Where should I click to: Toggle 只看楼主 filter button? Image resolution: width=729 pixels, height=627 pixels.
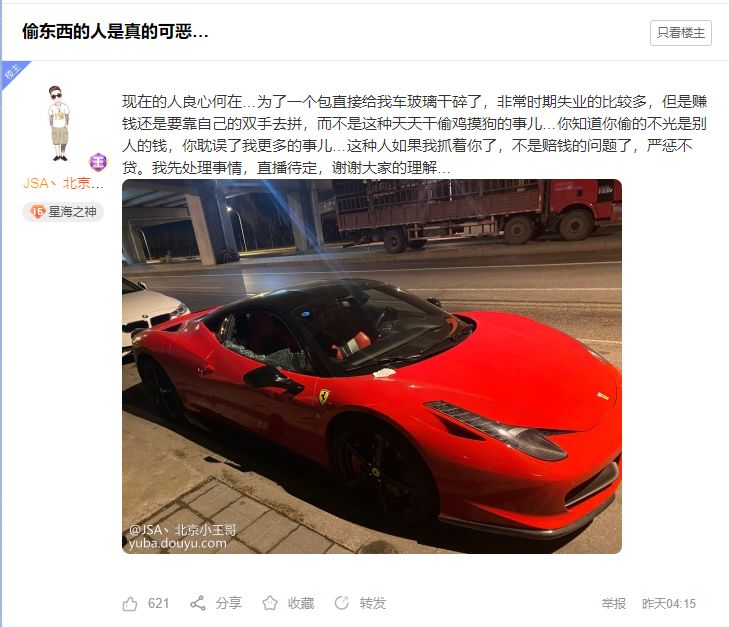681,33
